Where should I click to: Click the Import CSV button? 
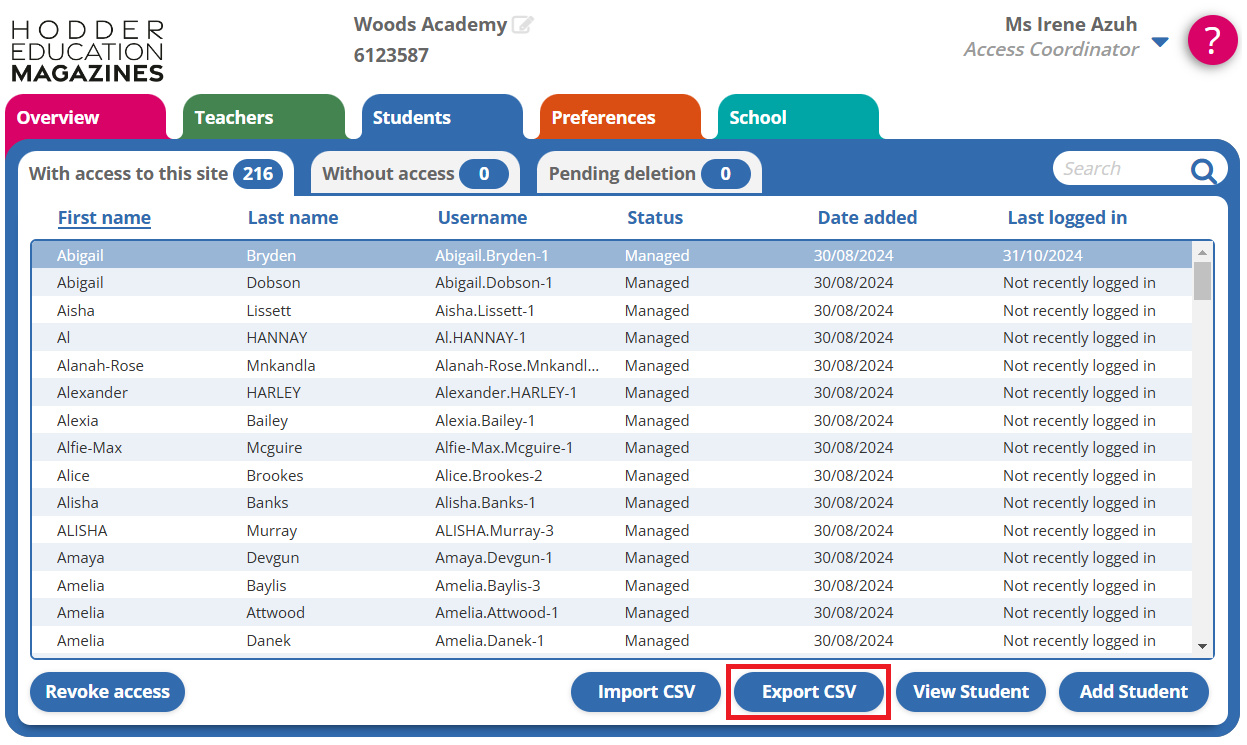click(x=646, y=692)
